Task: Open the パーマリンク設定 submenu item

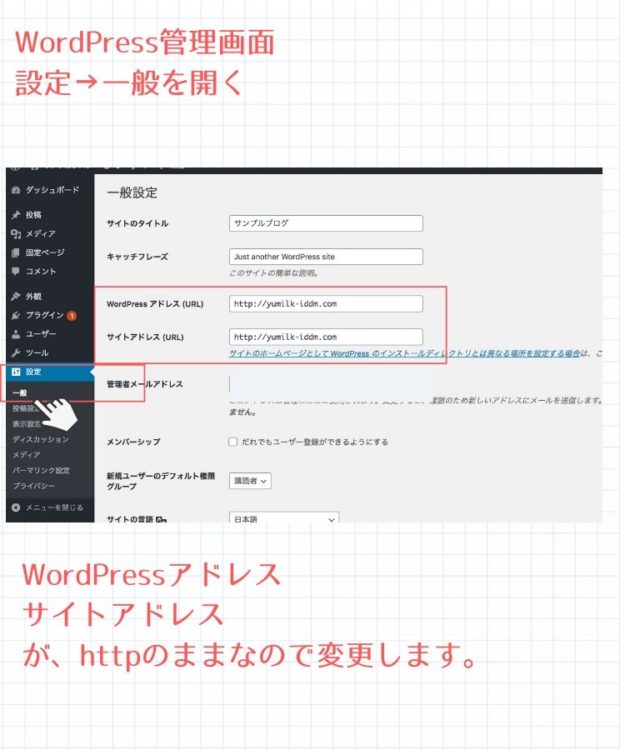Action: coord(41,470)
